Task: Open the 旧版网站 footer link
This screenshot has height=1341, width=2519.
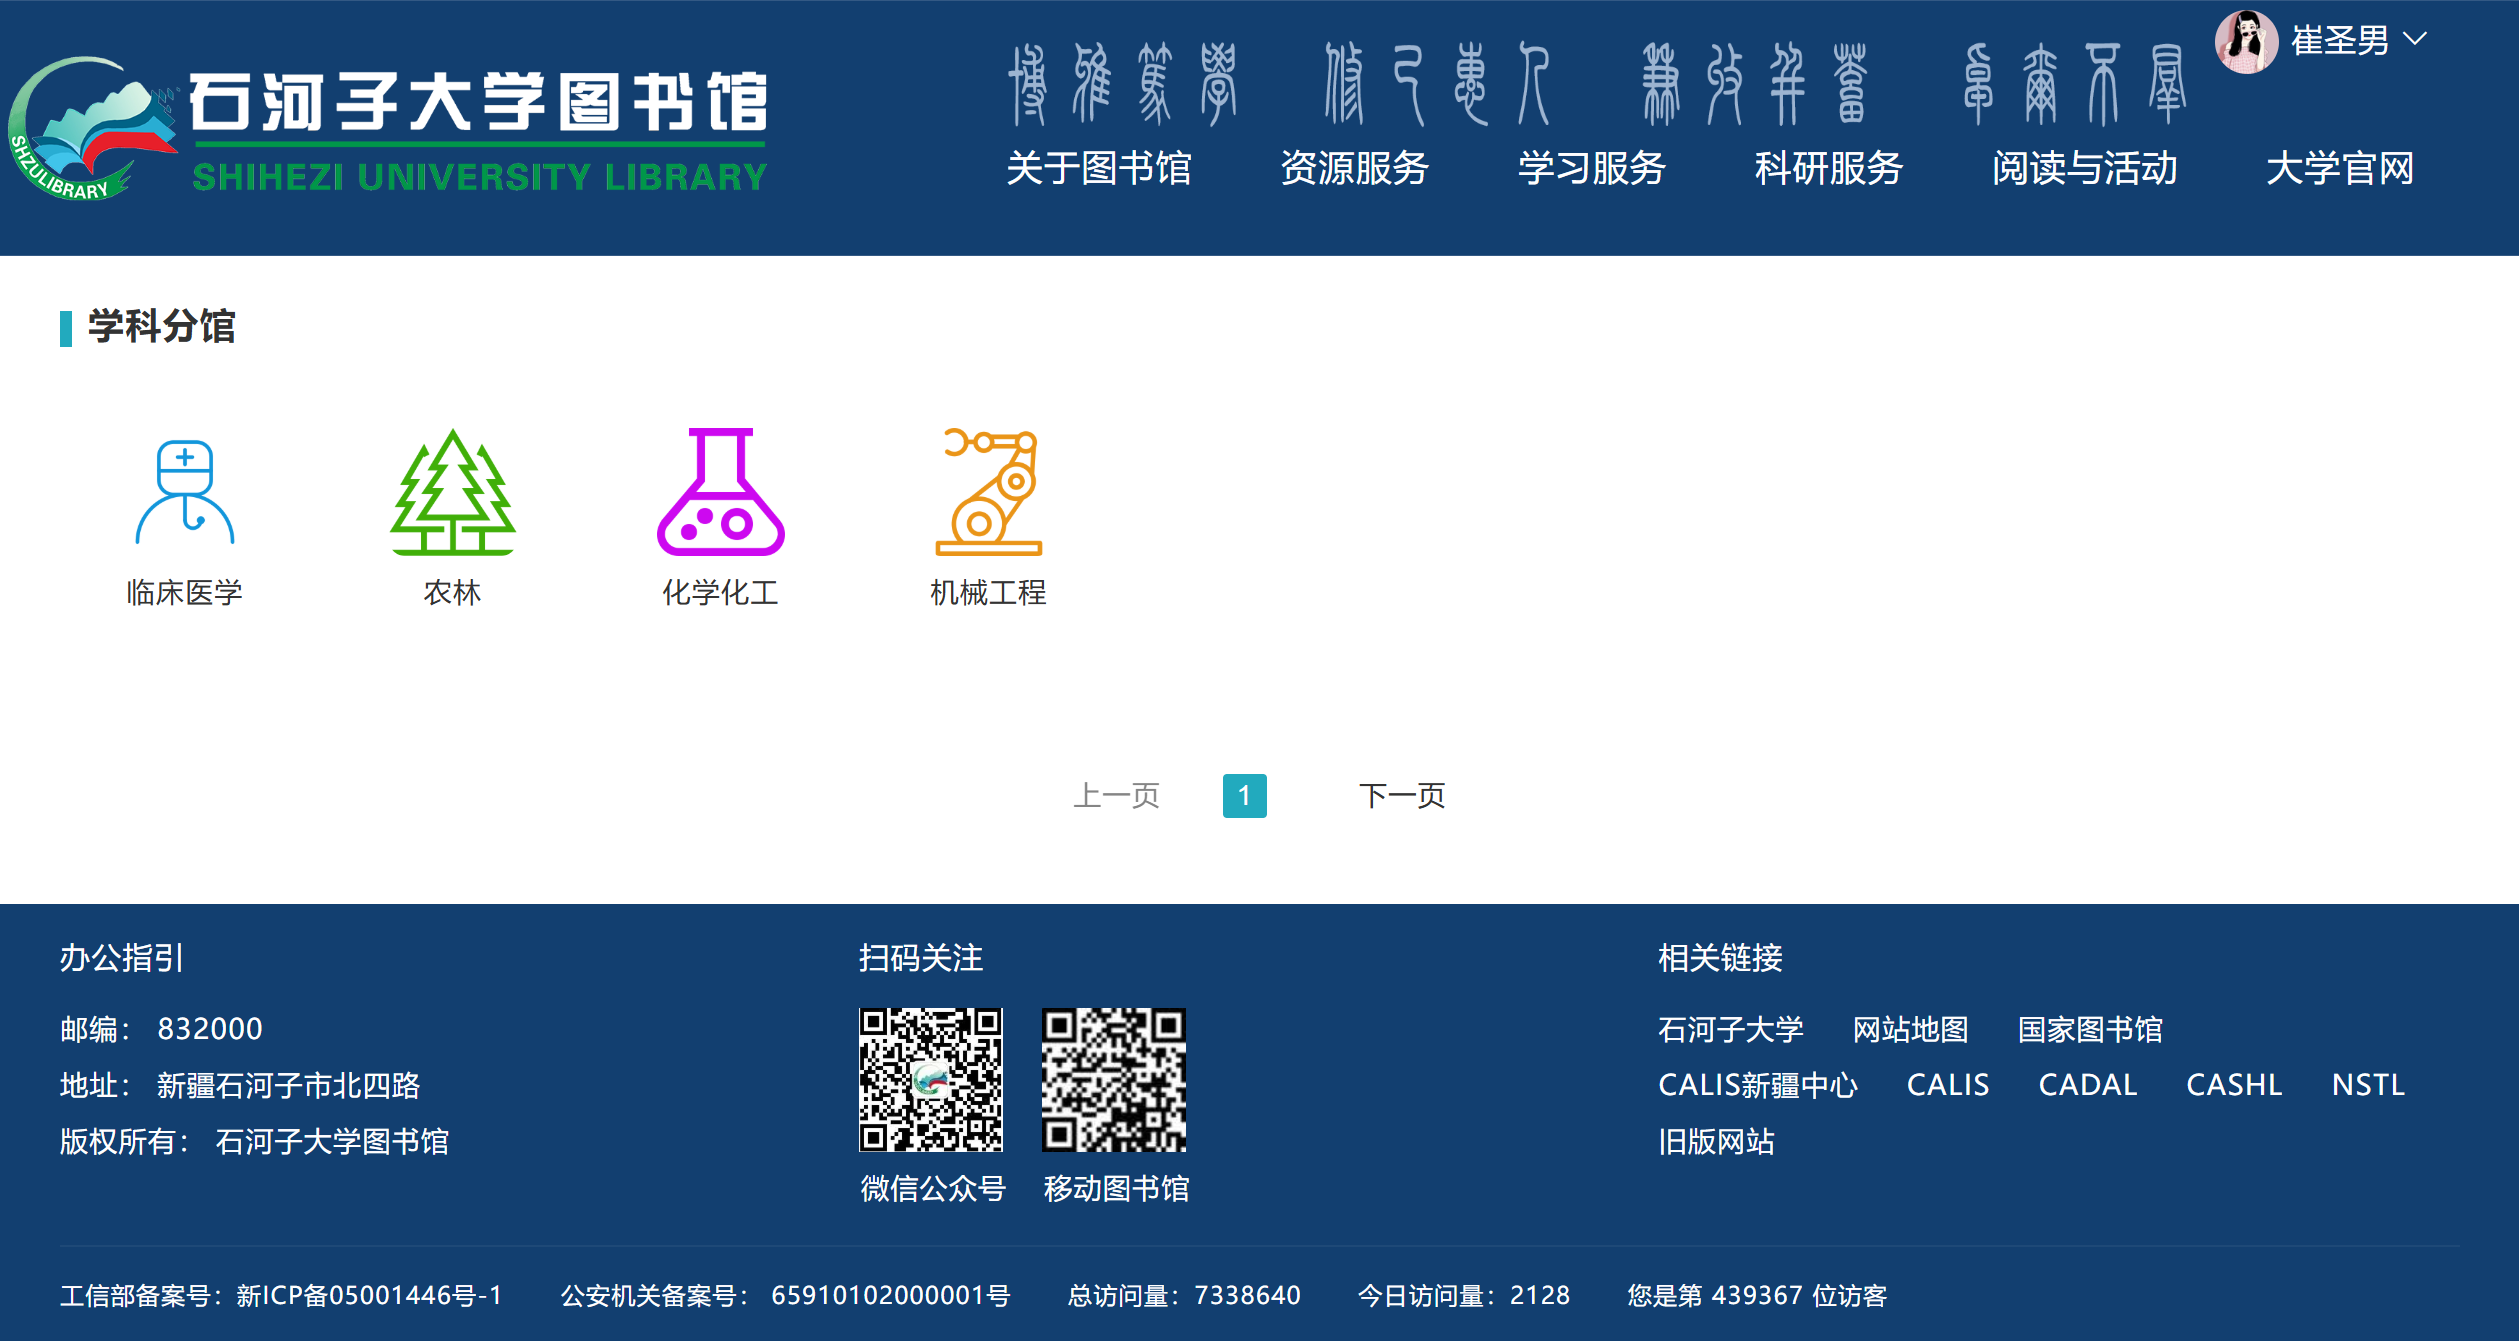Action: click(x=1716, y=1141)
